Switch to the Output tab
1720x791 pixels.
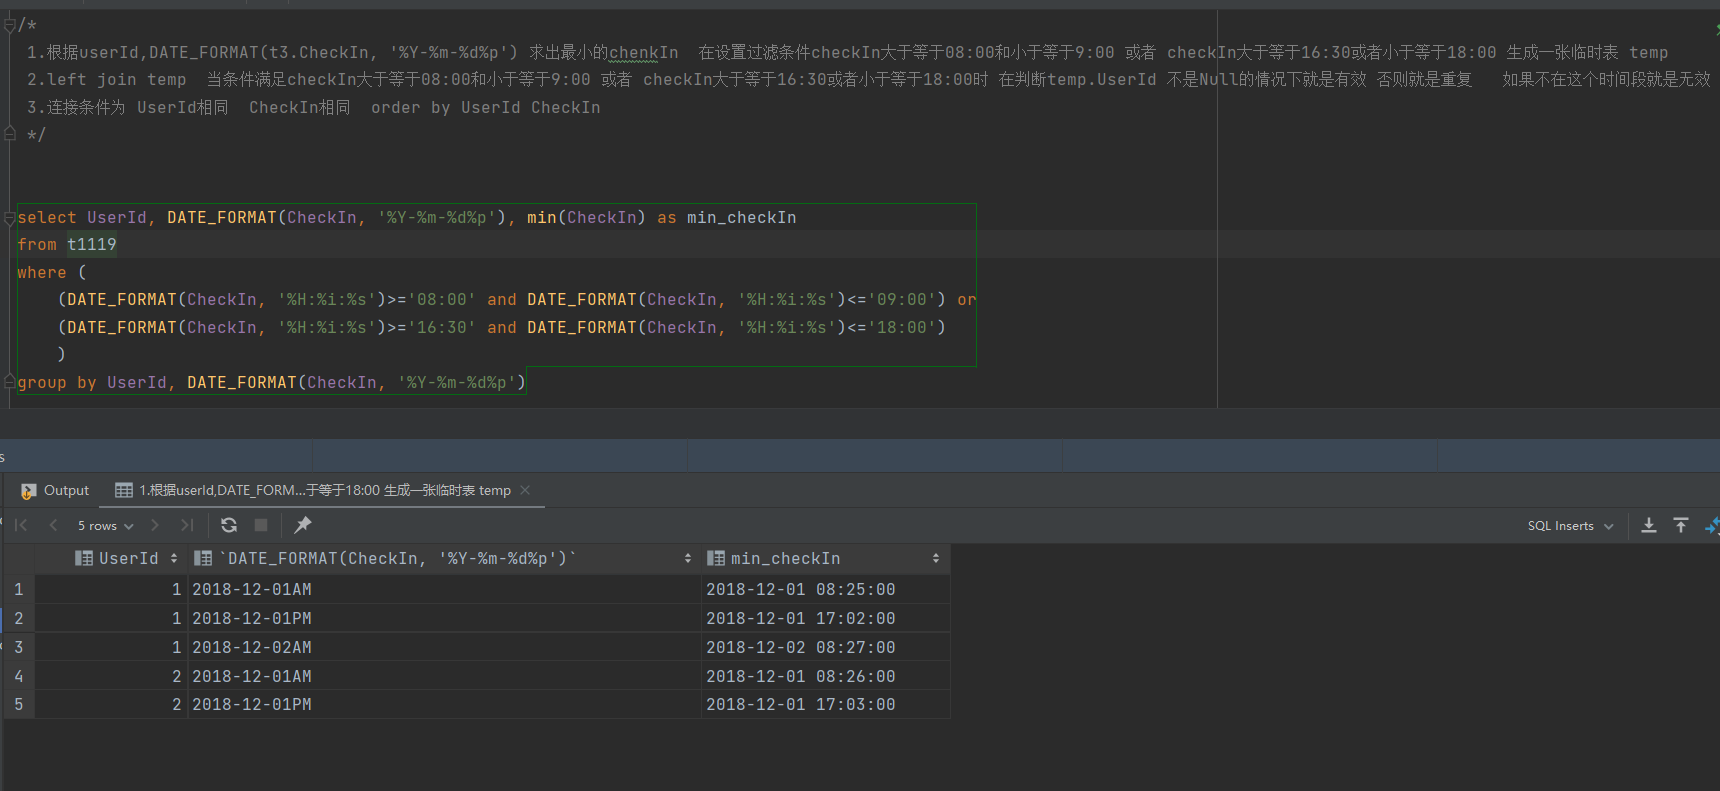point(56,490)
